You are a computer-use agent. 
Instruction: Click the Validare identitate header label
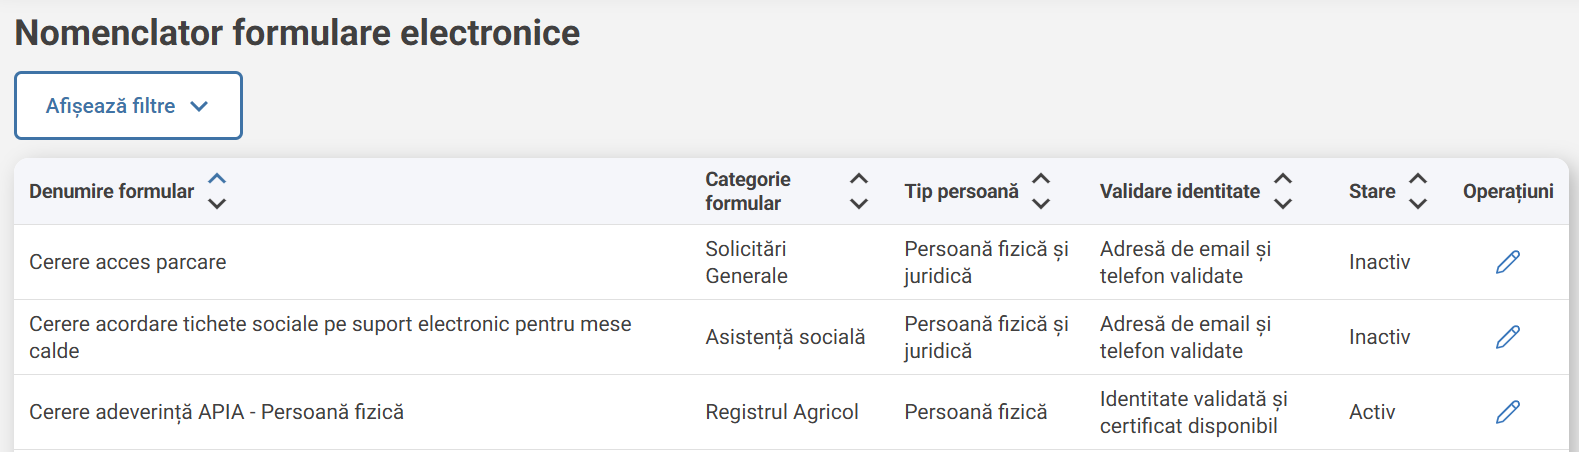pyautogui.click(x=1179, y=191)
